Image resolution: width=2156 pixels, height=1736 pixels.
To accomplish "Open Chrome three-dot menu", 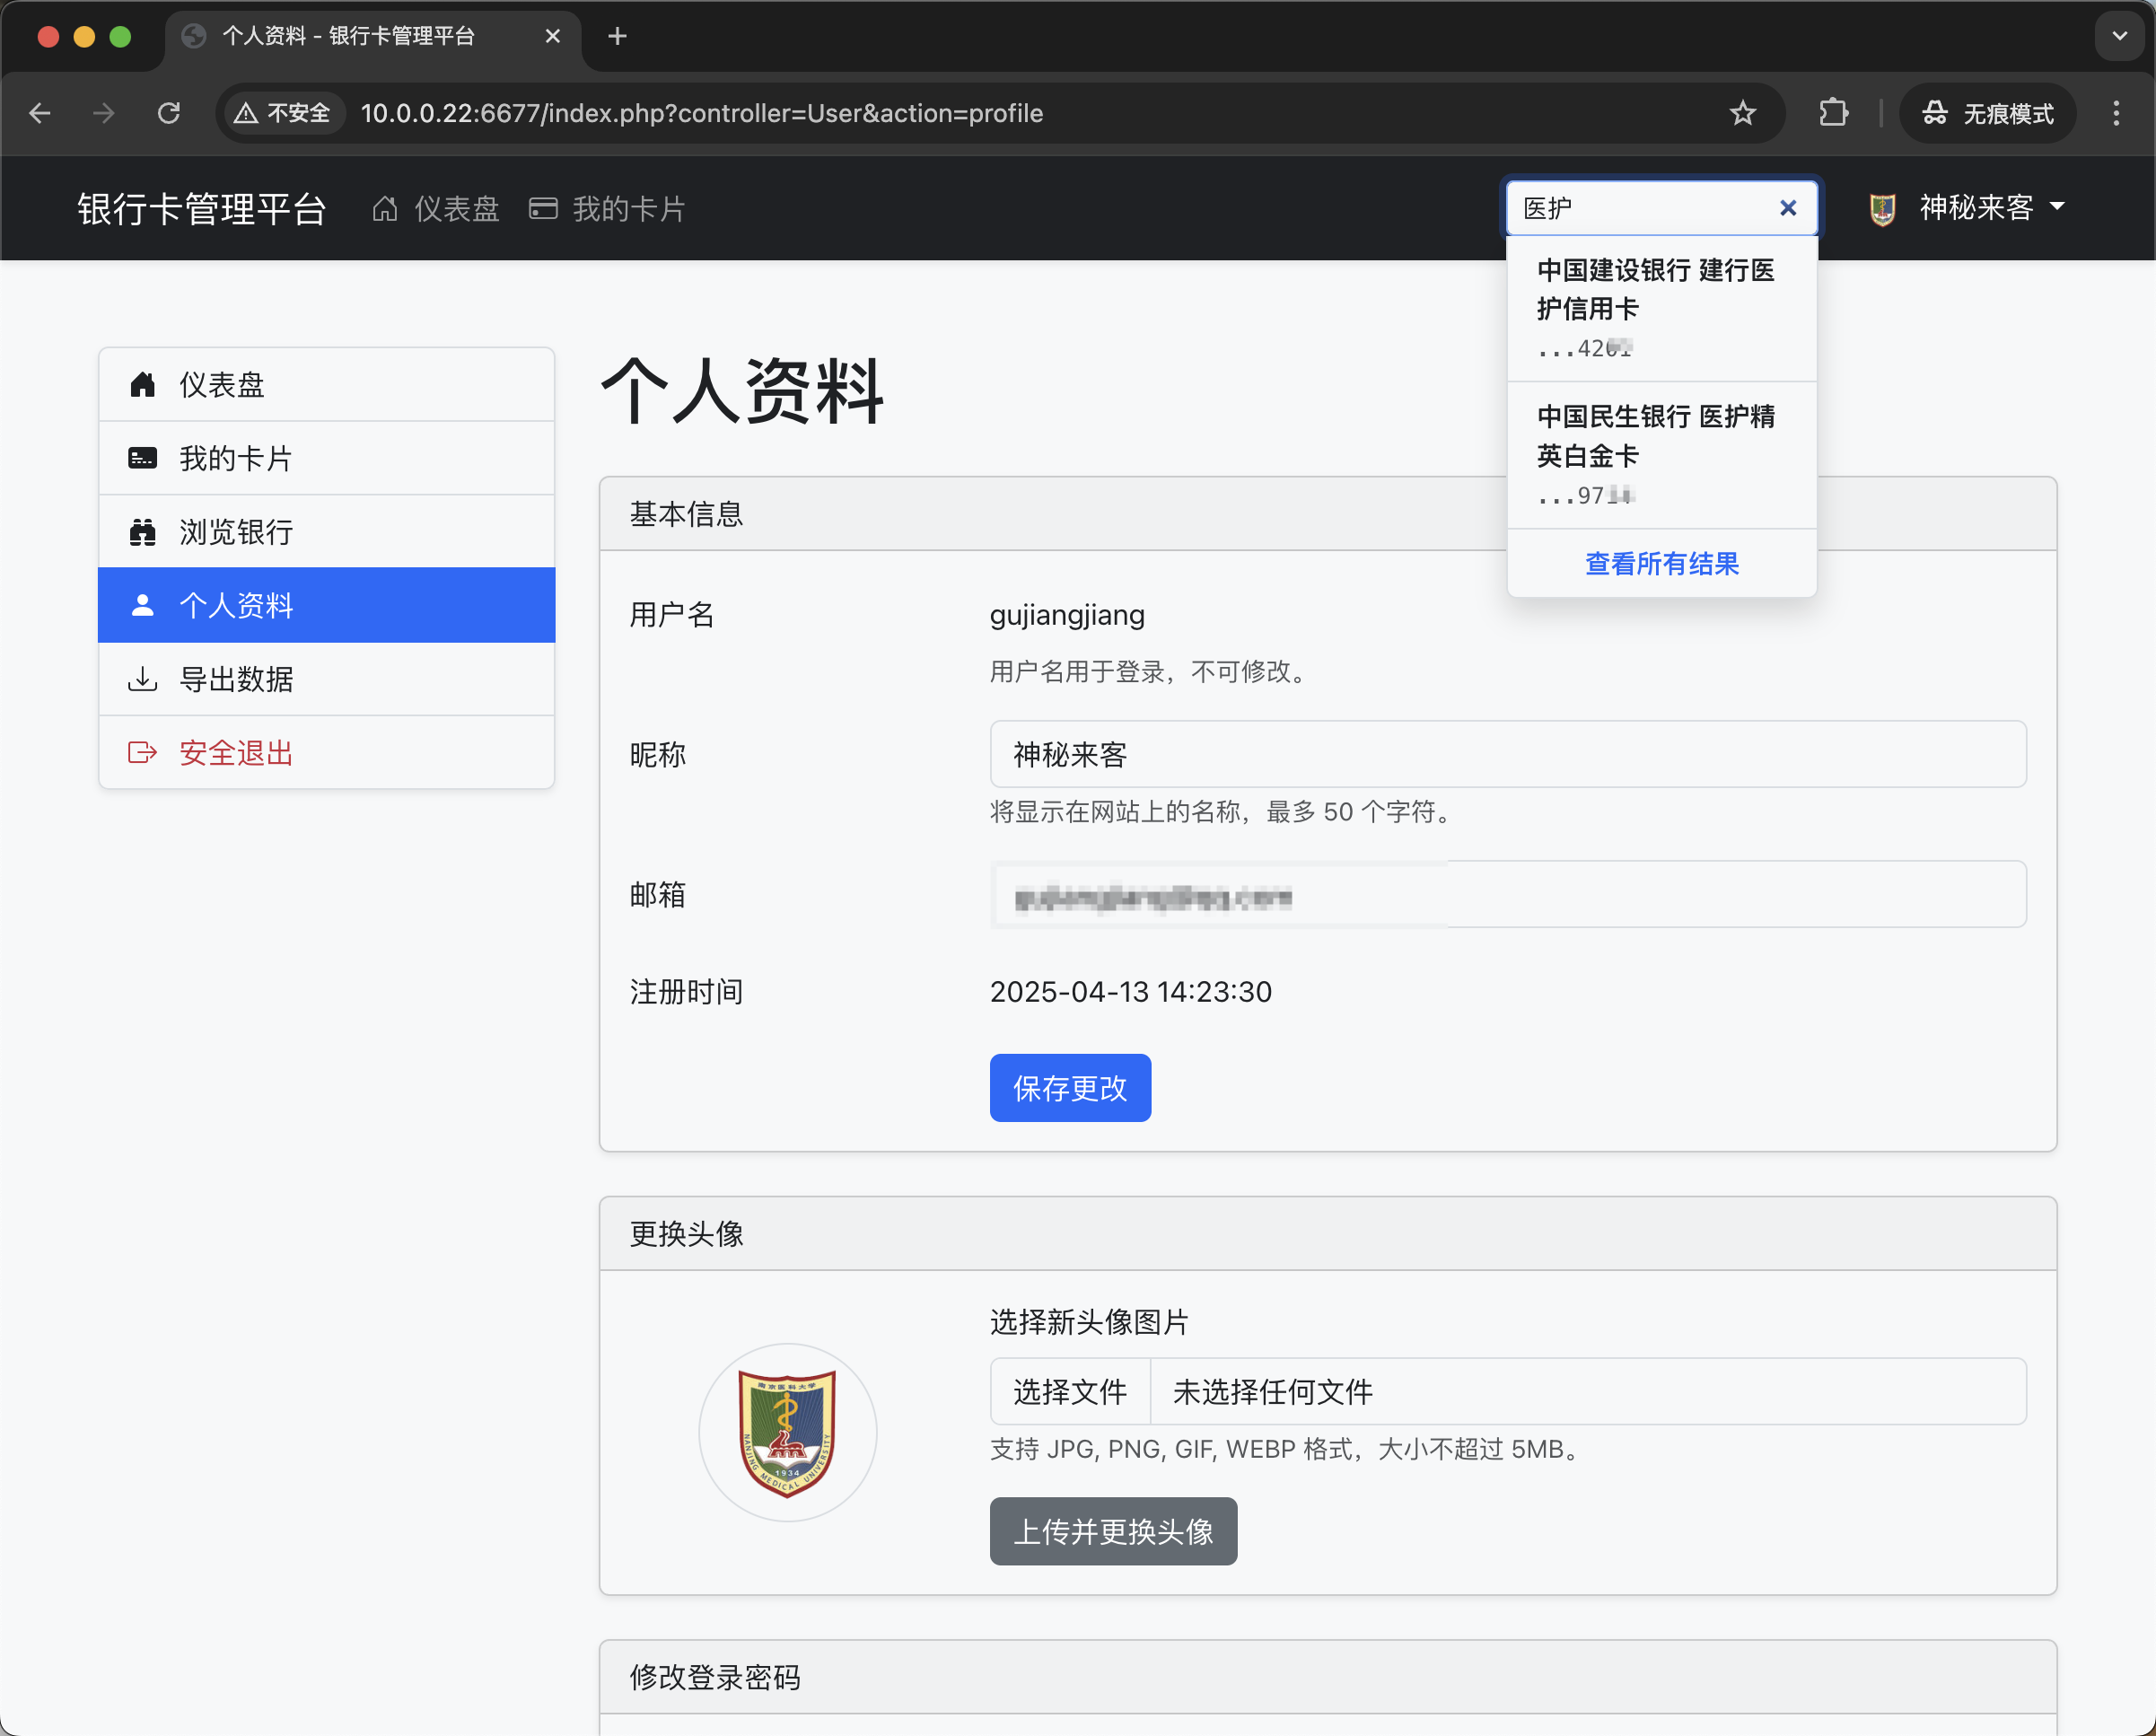I will point(2115,113).
